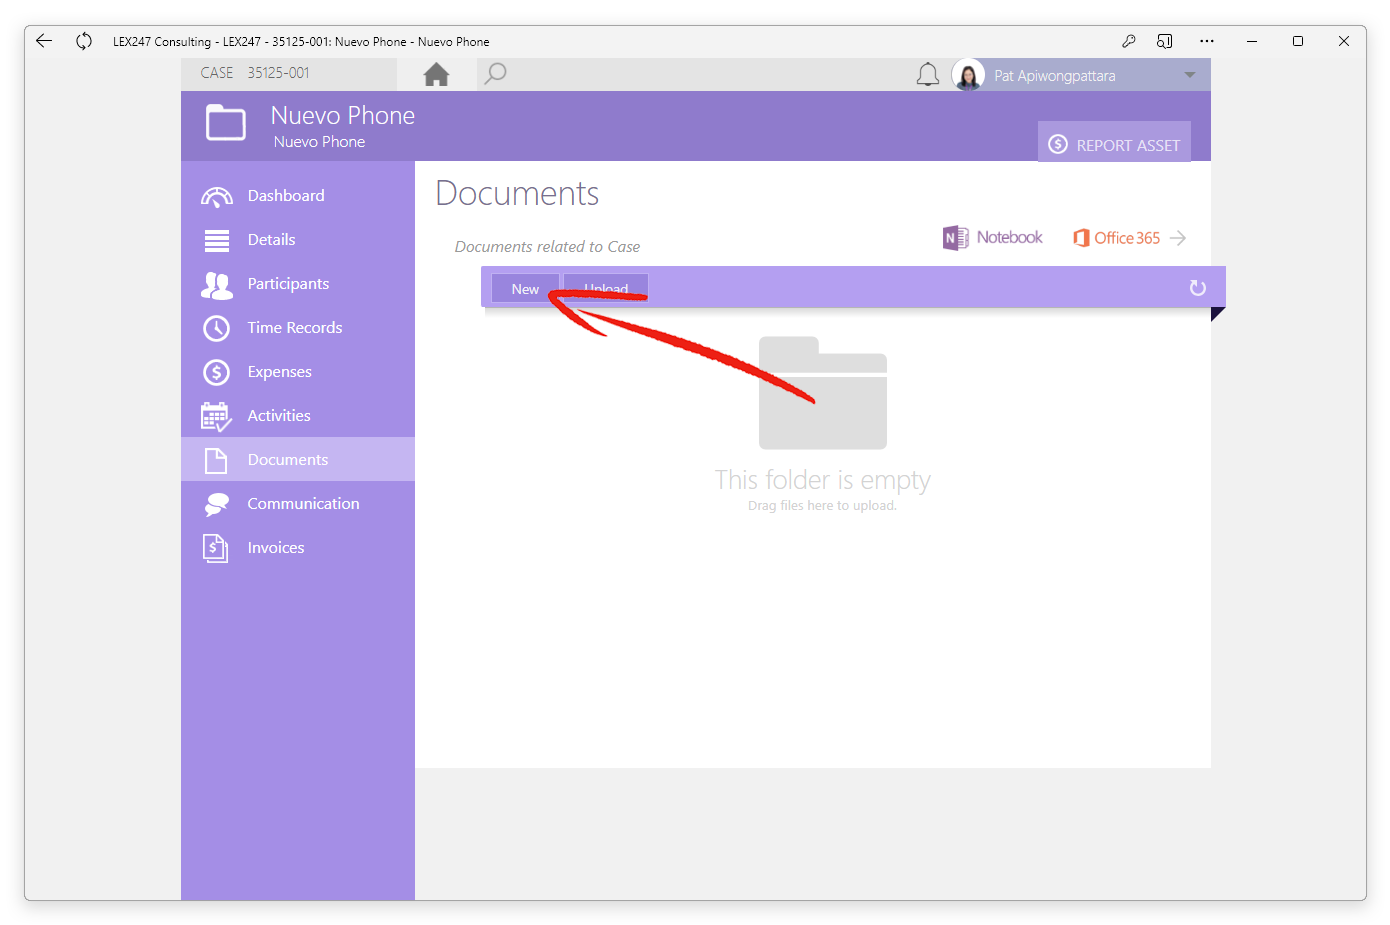Click the 'Documents related to Case' subtitle
Screen dimensions: 1390x925
(x=547, y=247)
